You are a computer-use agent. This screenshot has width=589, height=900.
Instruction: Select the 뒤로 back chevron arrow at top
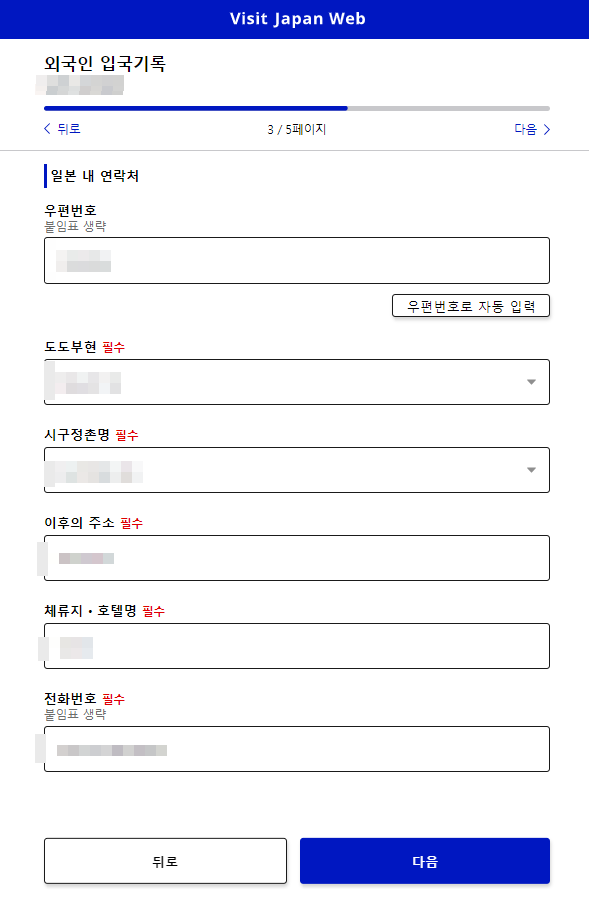tap(46, 128)
